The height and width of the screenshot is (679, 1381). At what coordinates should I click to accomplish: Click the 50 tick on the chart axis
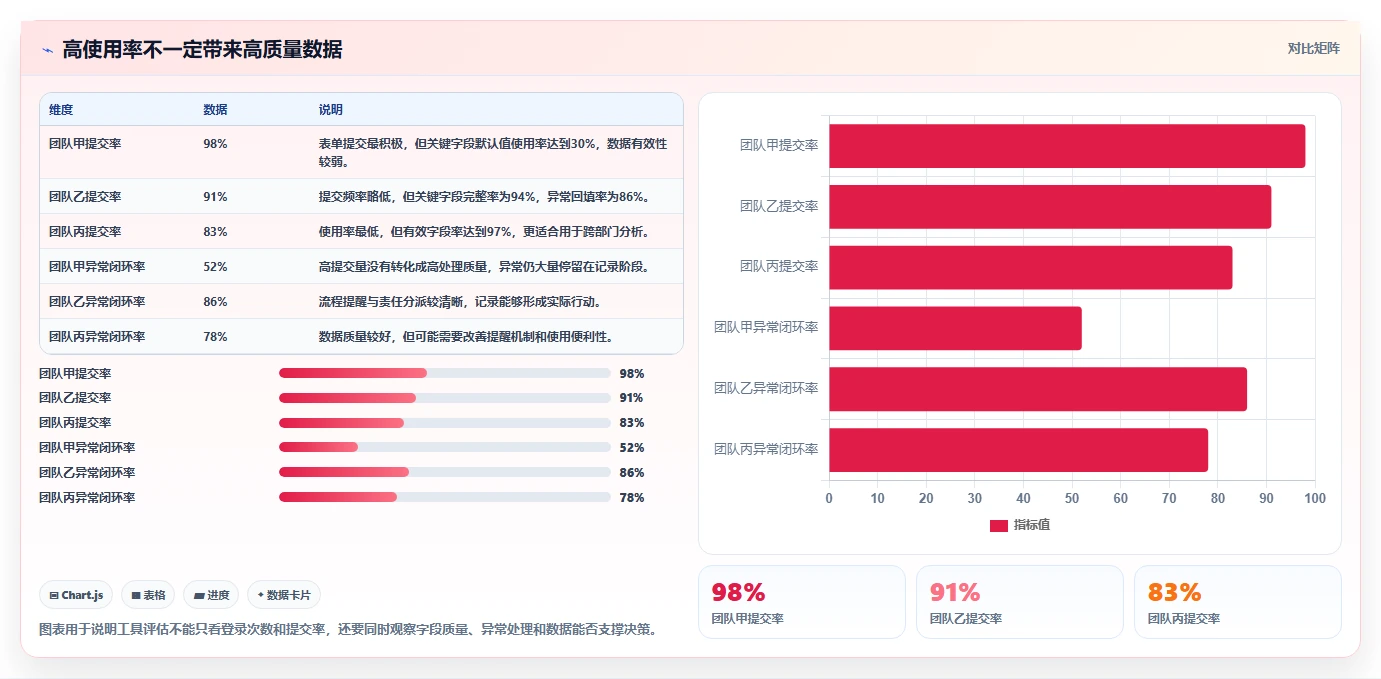tap(1072, 498)
